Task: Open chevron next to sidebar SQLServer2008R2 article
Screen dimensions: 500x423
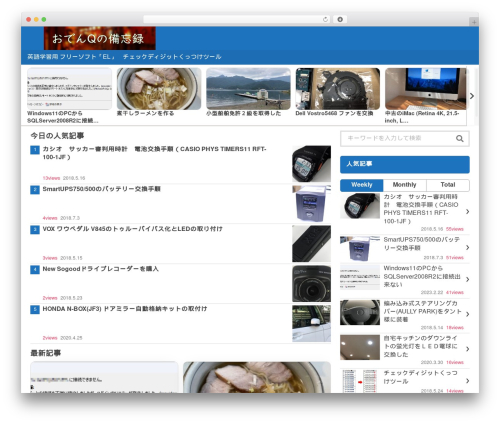Action: pos(468,279)
